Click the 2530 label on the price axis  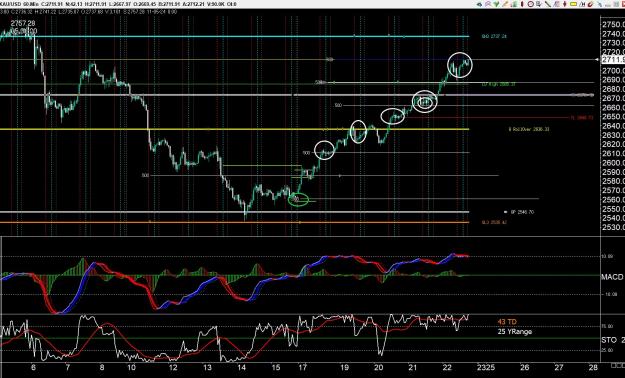point(613,228)
